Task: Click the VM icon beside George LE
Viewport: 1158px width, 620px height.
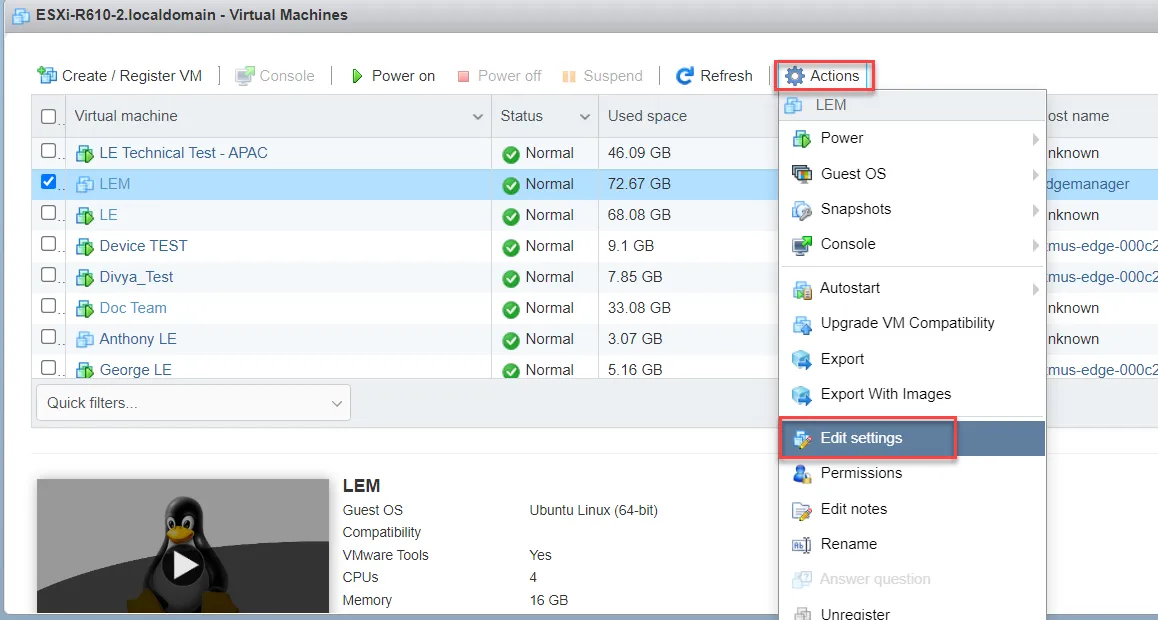Action: (85, 370)
